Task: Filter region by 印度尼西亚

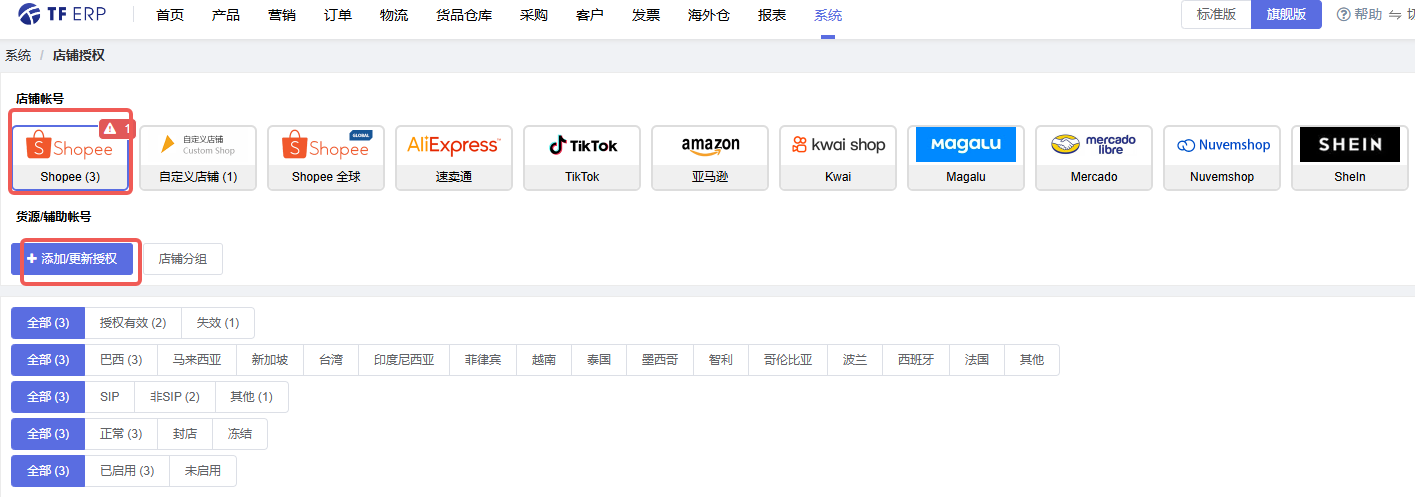Action: pyautogui.click(x=404, y=360)
